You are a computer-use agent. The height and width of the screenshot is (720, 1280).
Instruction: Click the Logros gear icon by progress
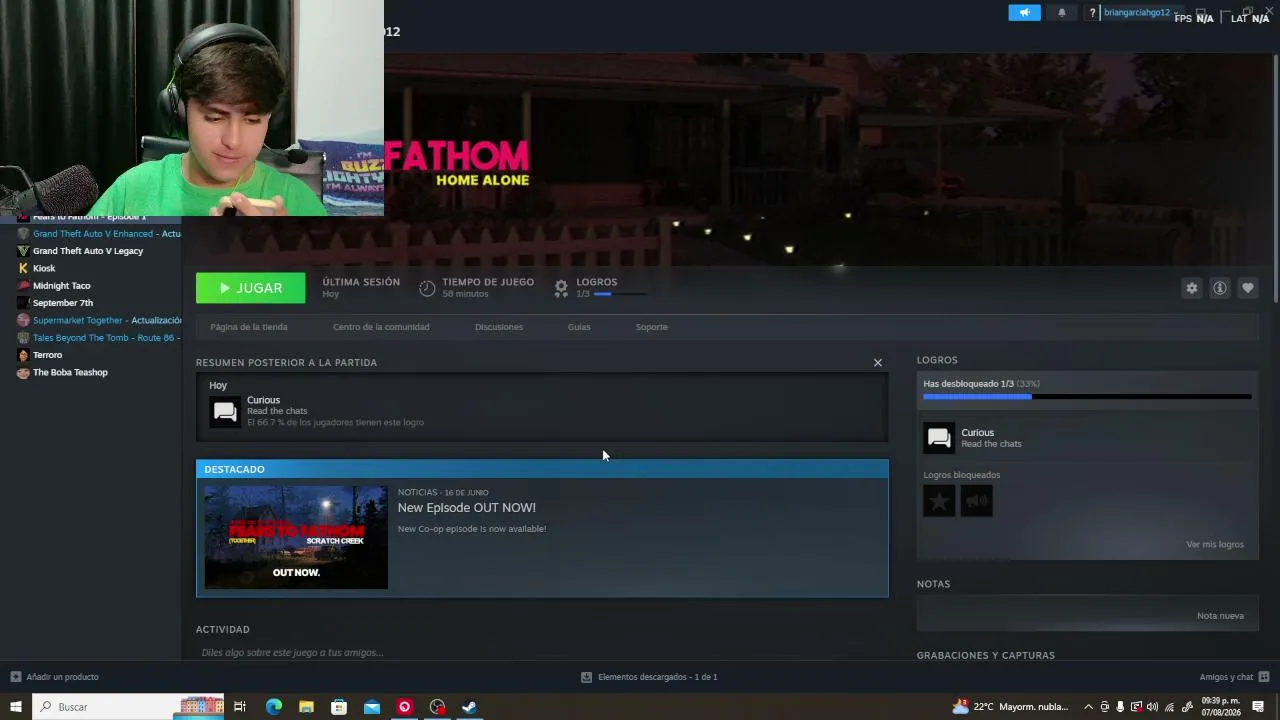(561, 288)
